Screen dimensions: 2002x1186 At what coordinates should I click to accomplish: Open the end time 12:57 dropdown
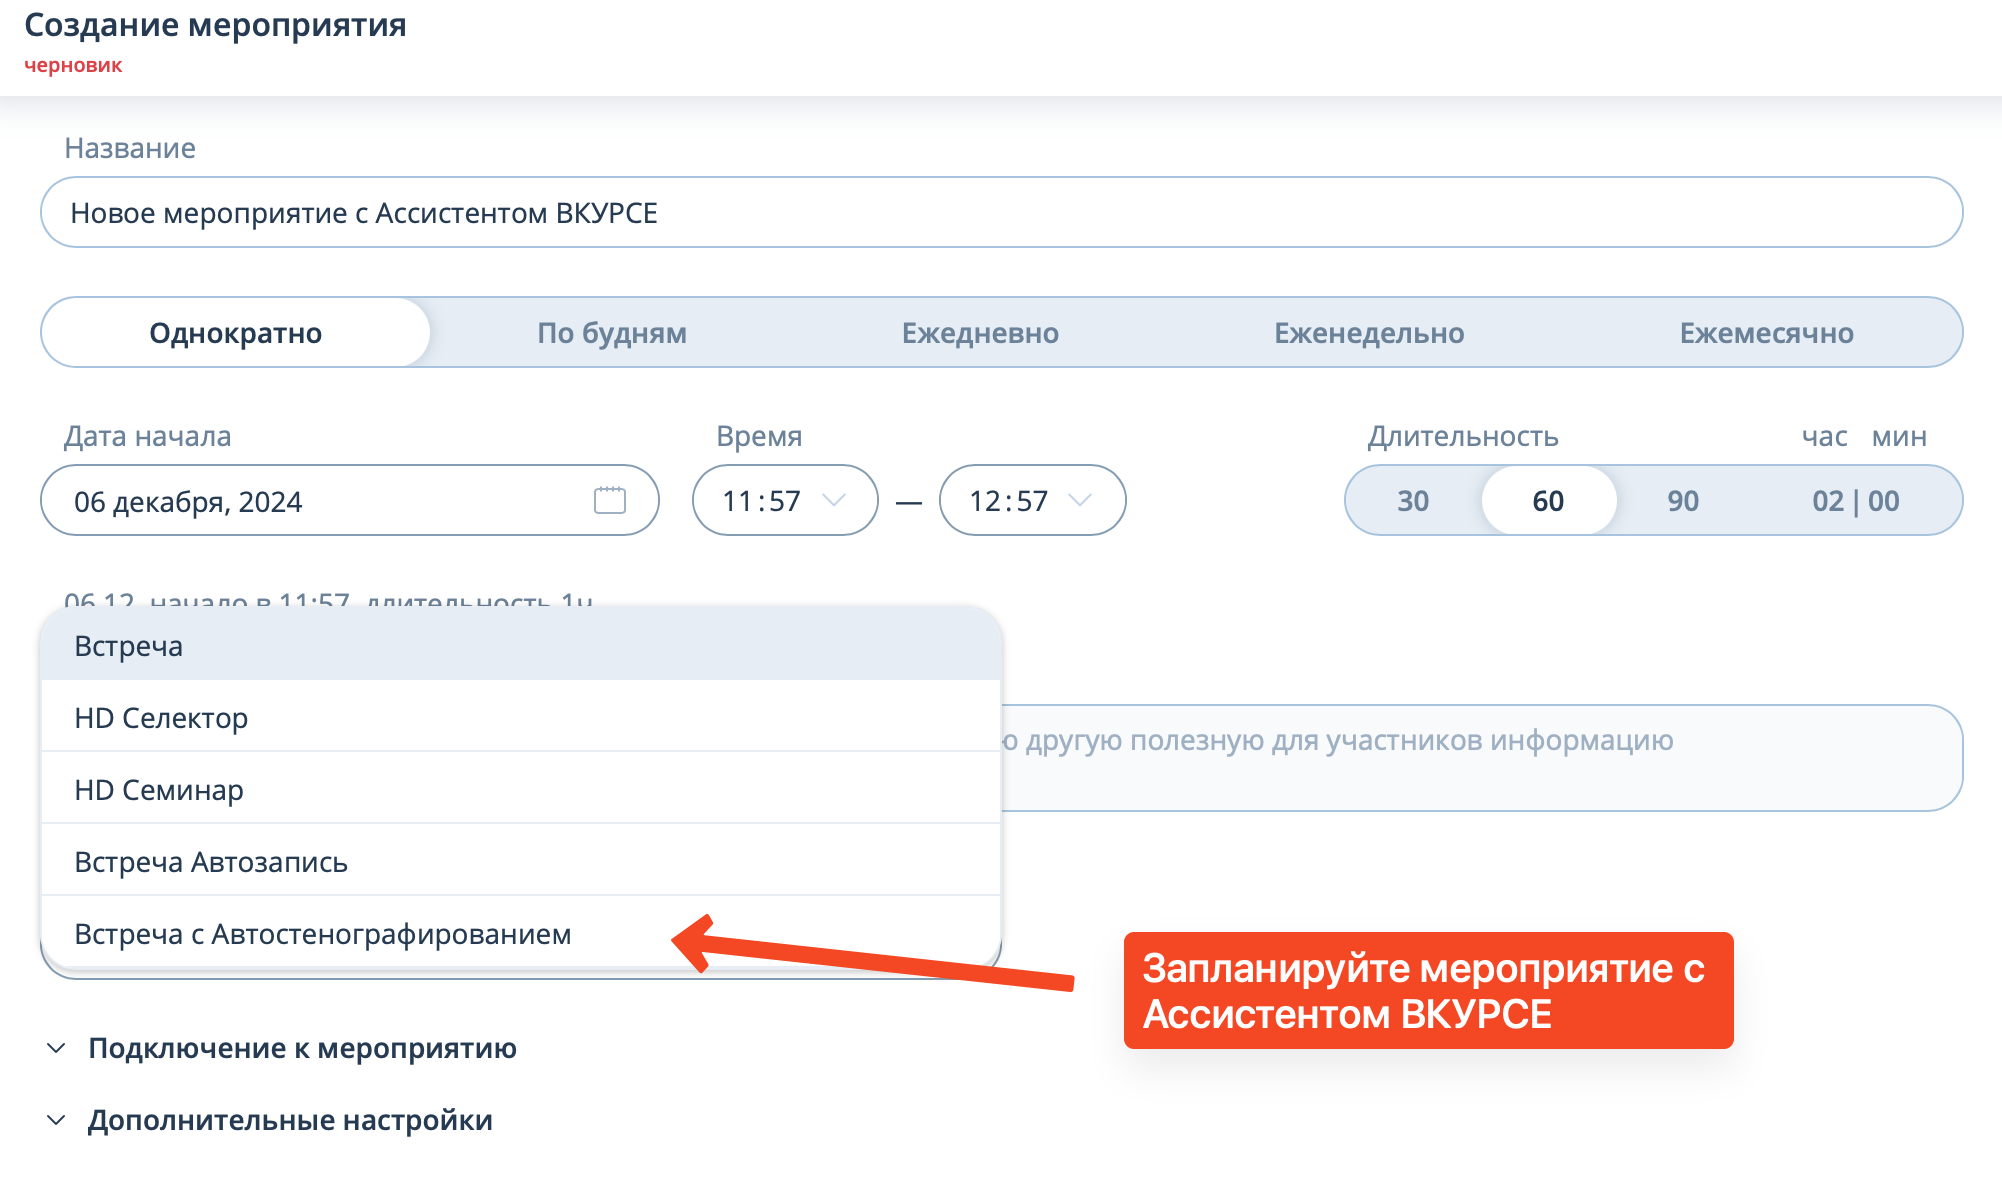pos(1032,500)
